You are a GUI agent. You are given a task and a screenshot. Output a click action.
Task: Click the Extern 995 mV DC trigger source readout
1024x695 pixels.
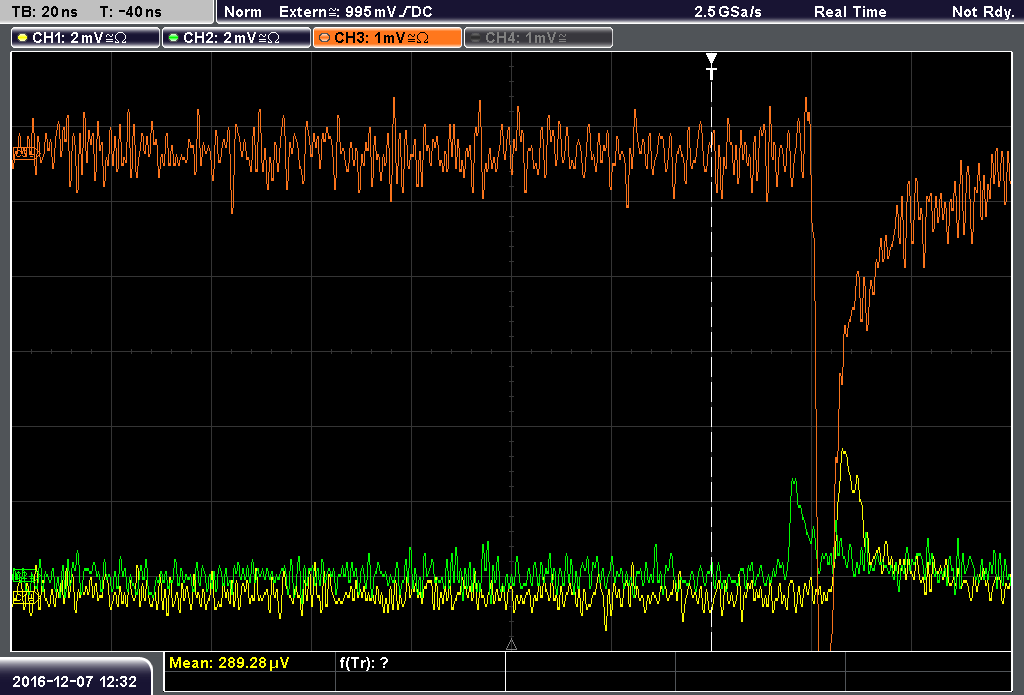pos(355,12)
